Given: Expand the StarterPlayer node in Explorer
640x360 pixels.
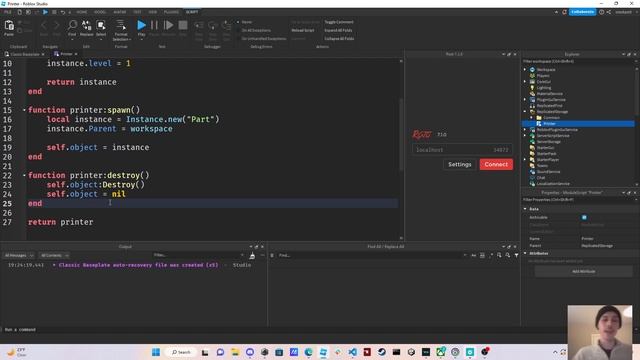Looking at the screenshot, I should (x=525, y=160).
